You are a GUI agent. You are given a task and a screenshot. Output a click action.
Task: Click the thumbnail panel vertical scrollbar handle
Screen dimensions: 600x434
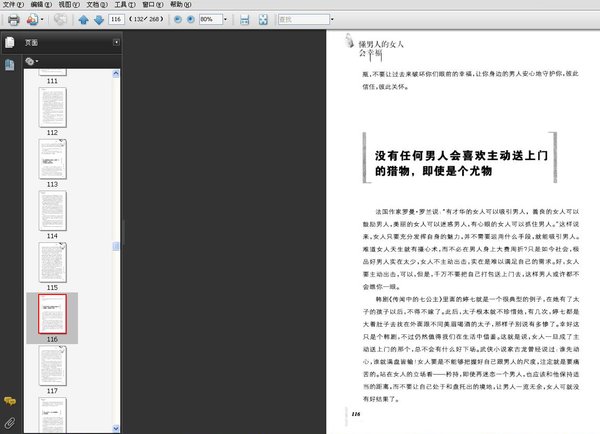[115, 246]
